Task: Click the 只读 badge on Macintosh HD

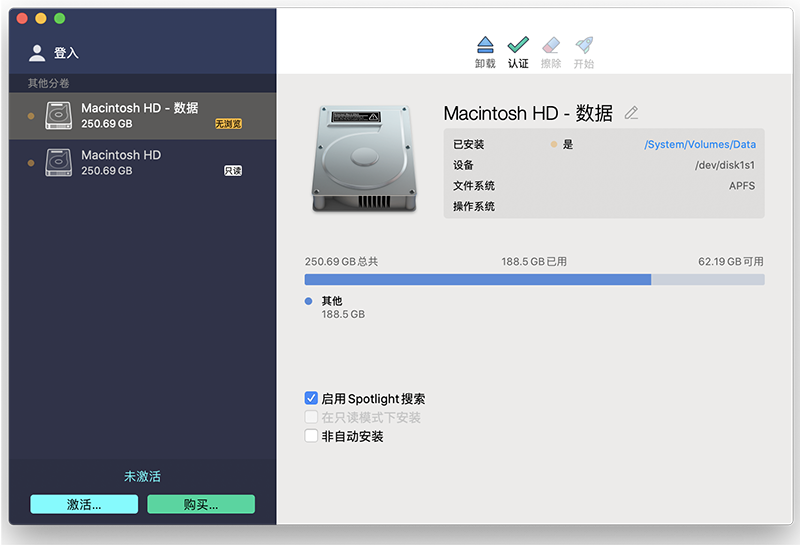Action: point(233,170)
